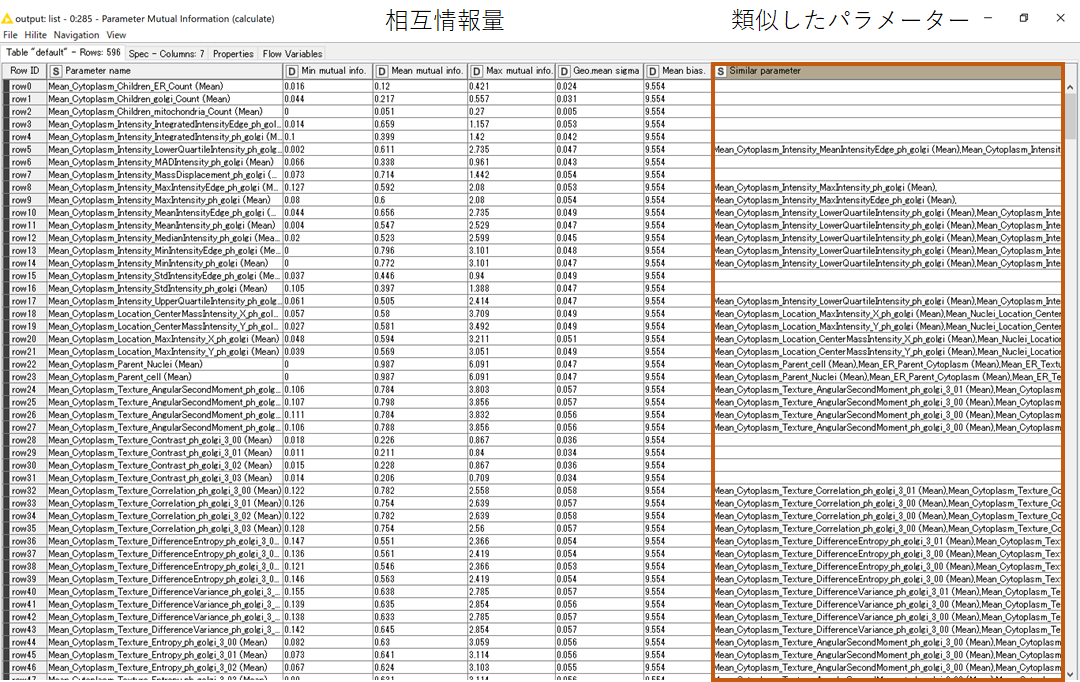
Task: Click the 0.421 max mutual info value in row0
Action: click(512, 86)
